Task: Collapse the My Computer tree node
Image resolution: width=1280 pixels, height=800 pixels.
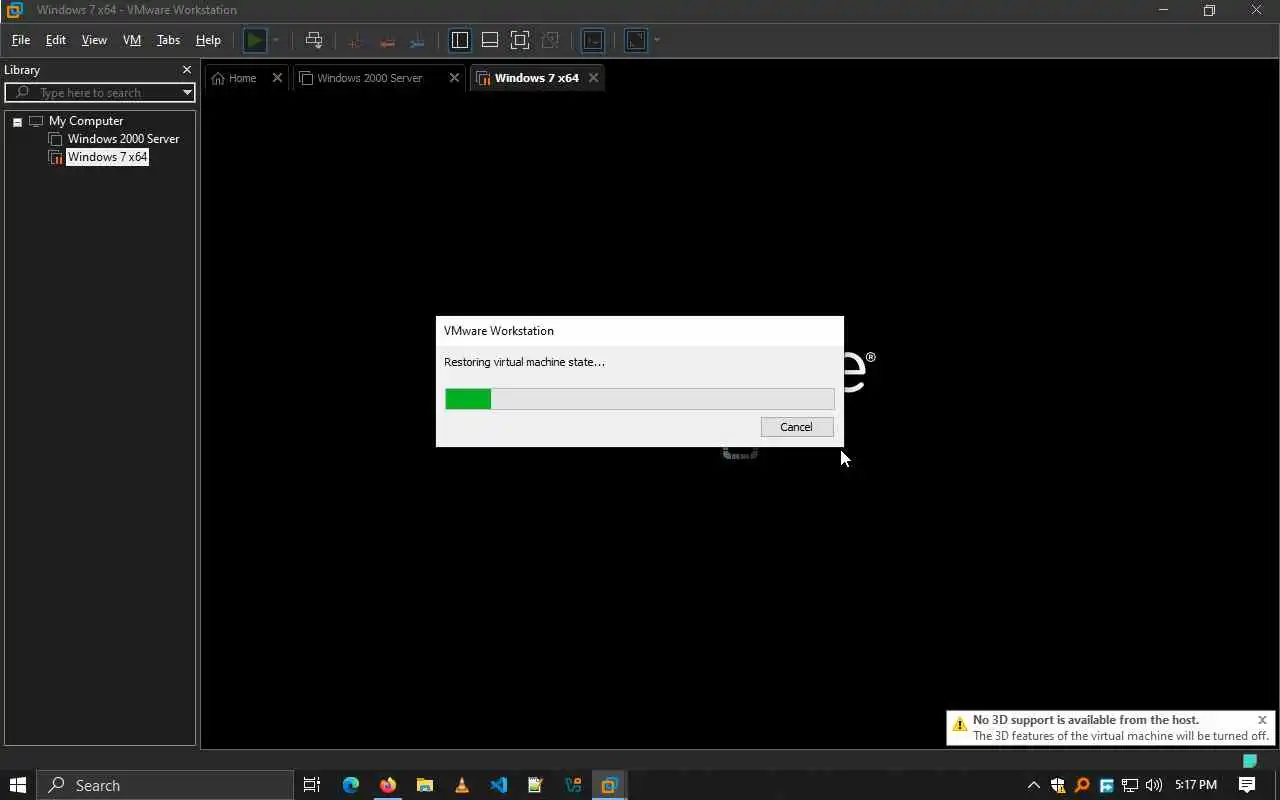Action: [x=17, y=121]
